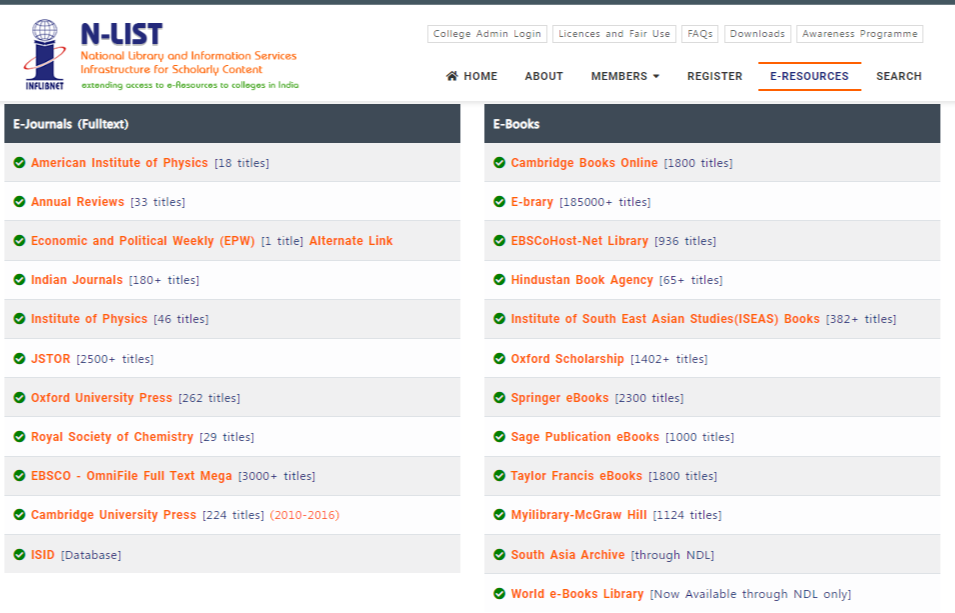Click the check icon beside Springer eBooks
The image size is (955, 613).
coord(499,398)
